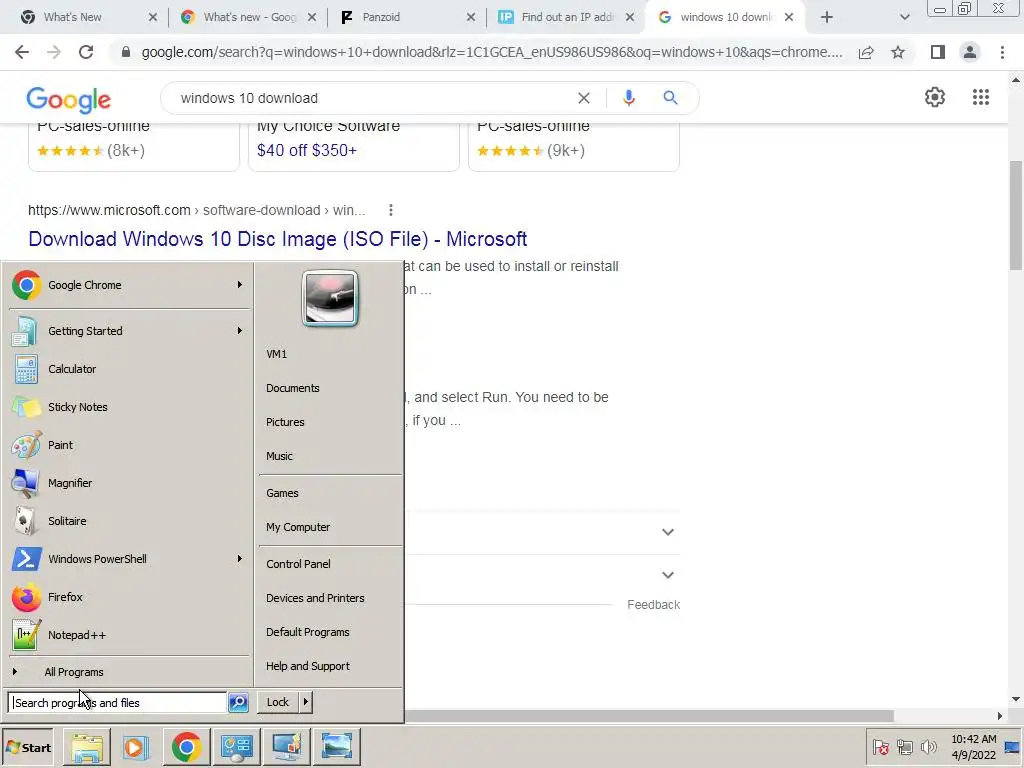Open Devices and Printers

coord(315,598)
